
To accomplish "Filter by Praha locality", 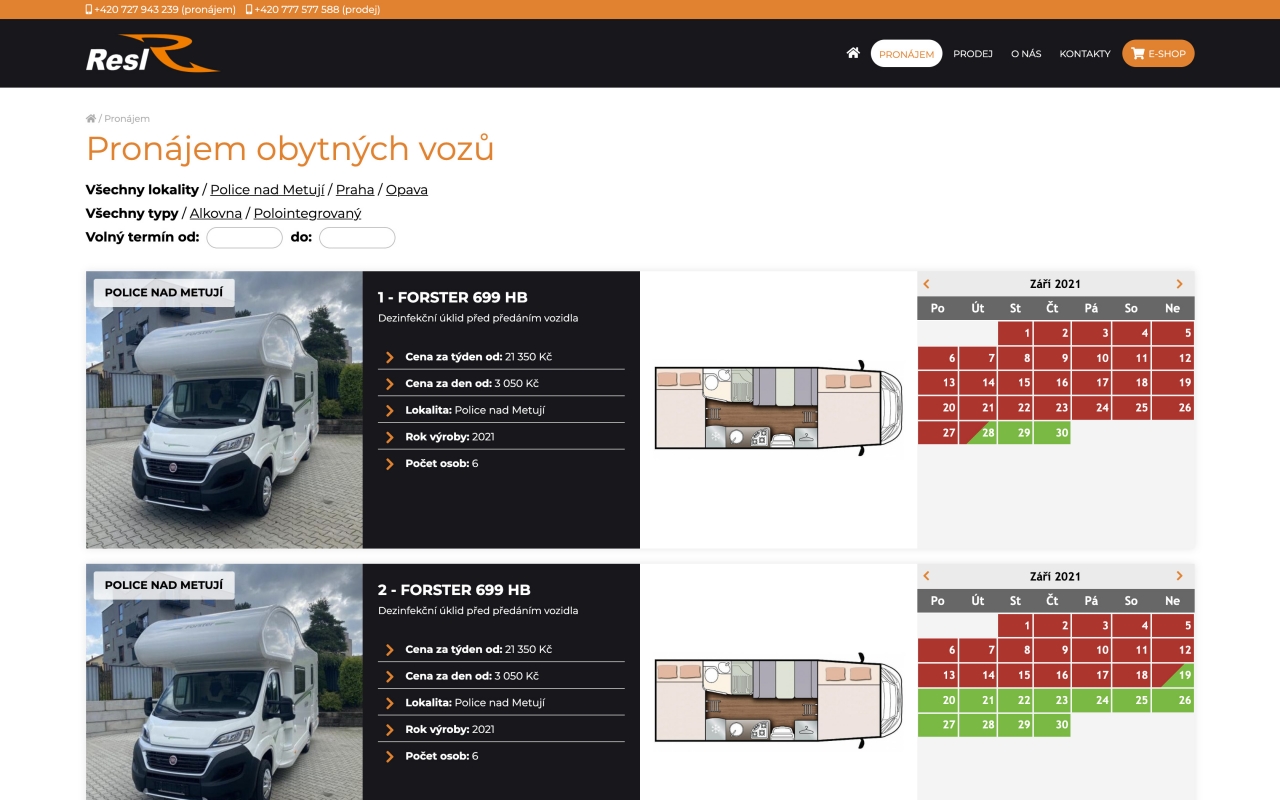I will click(x=355, y=190).
